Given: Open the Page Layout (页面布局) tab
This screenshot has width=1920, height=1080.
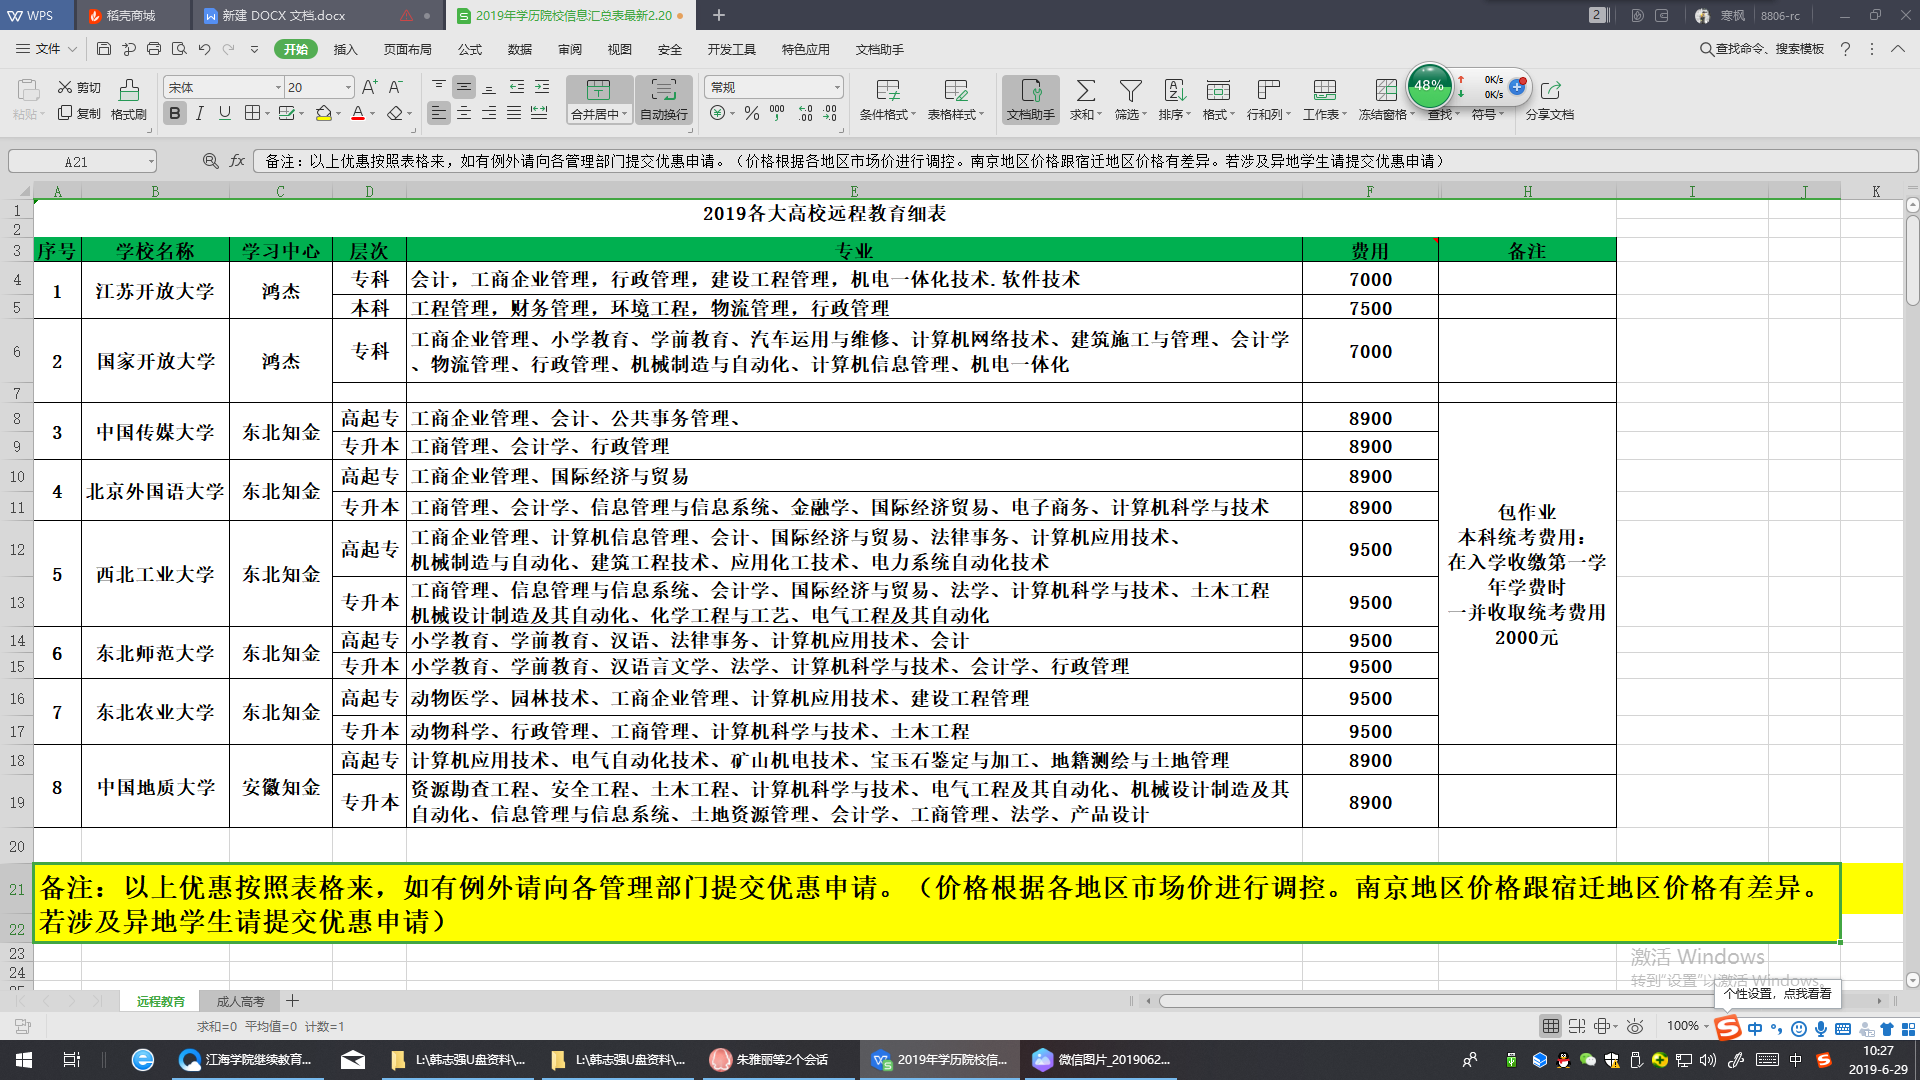Looking at the screenshot, I should 407,49.
